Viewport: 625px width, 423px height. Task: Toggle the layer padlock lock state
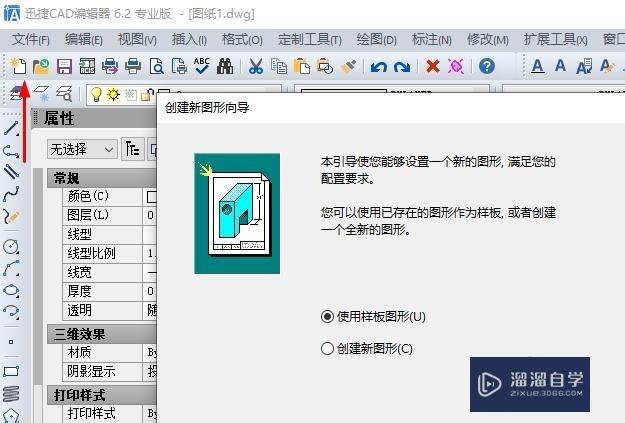tap(147, 95)
